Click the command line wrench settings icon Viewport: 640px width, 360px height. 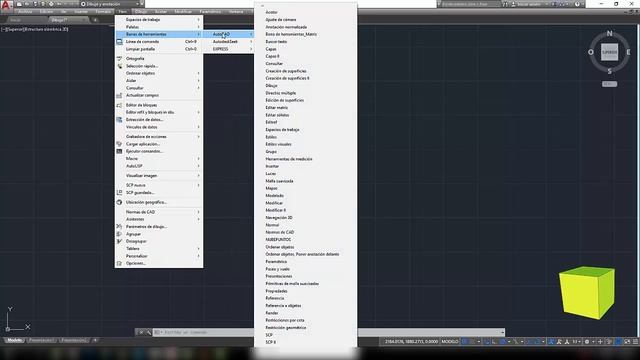coord(149,333)
